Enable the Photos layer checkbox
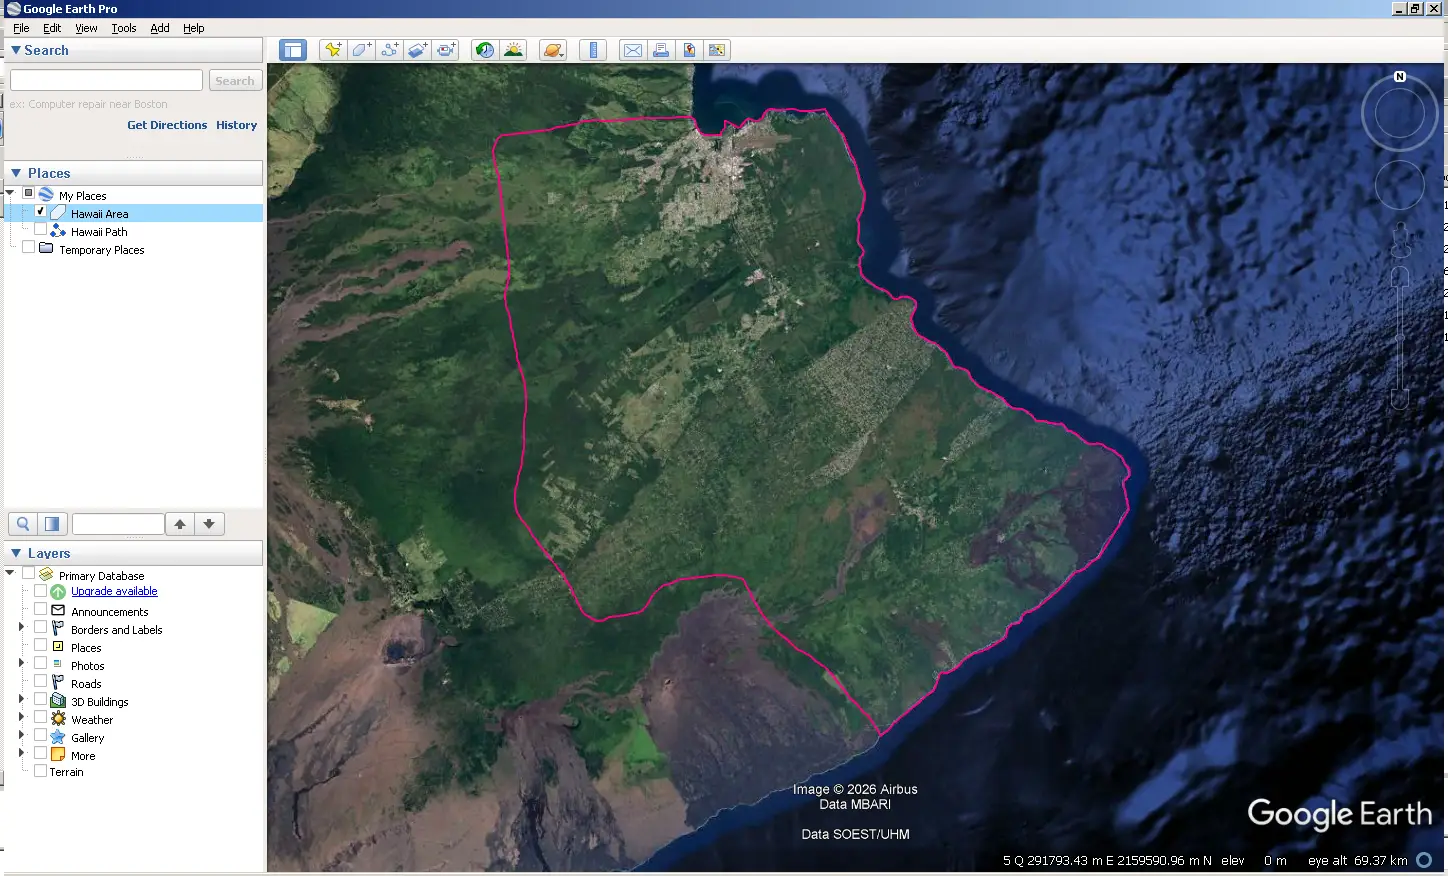This screenshot has width=1448, height=876. (x=41, y=663)
